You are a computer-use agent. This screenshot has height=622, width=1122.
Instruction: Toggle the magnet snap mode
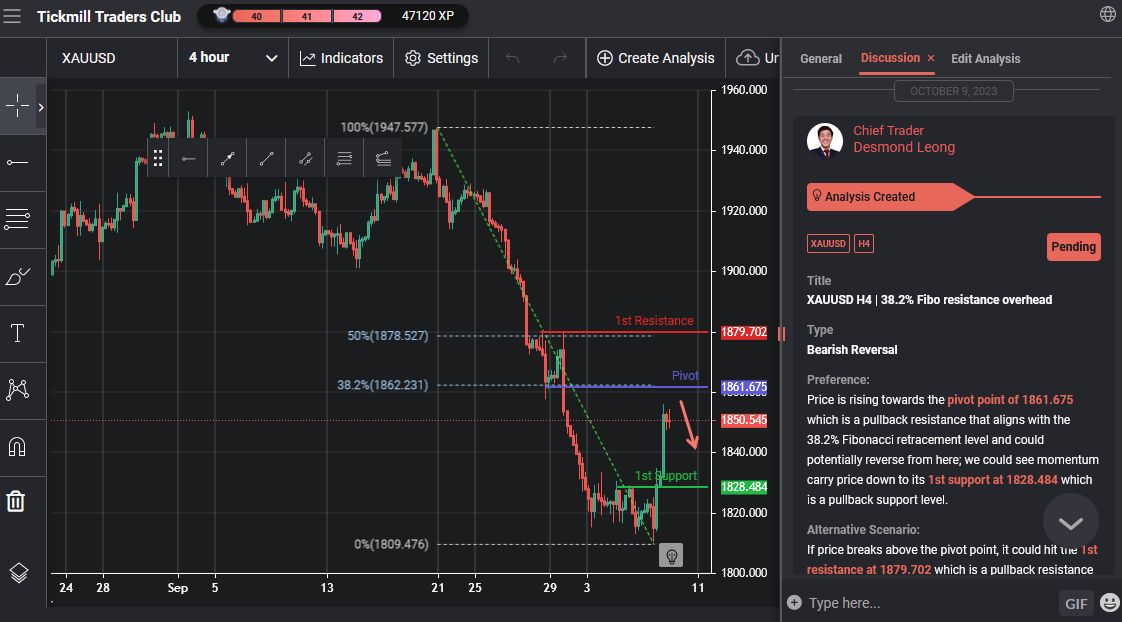pos(17,447)
